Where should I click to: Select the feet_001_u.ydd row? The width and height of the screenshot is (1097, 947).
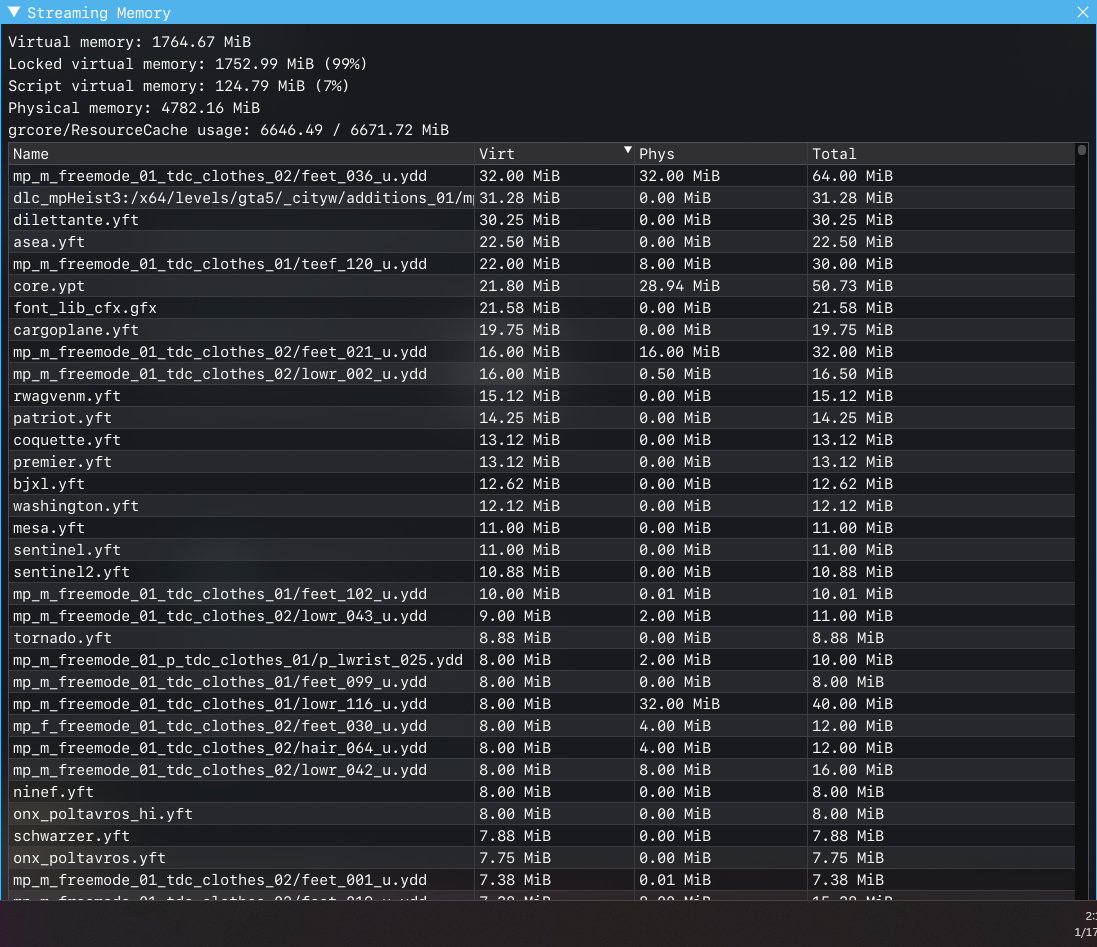pos(542,880)
